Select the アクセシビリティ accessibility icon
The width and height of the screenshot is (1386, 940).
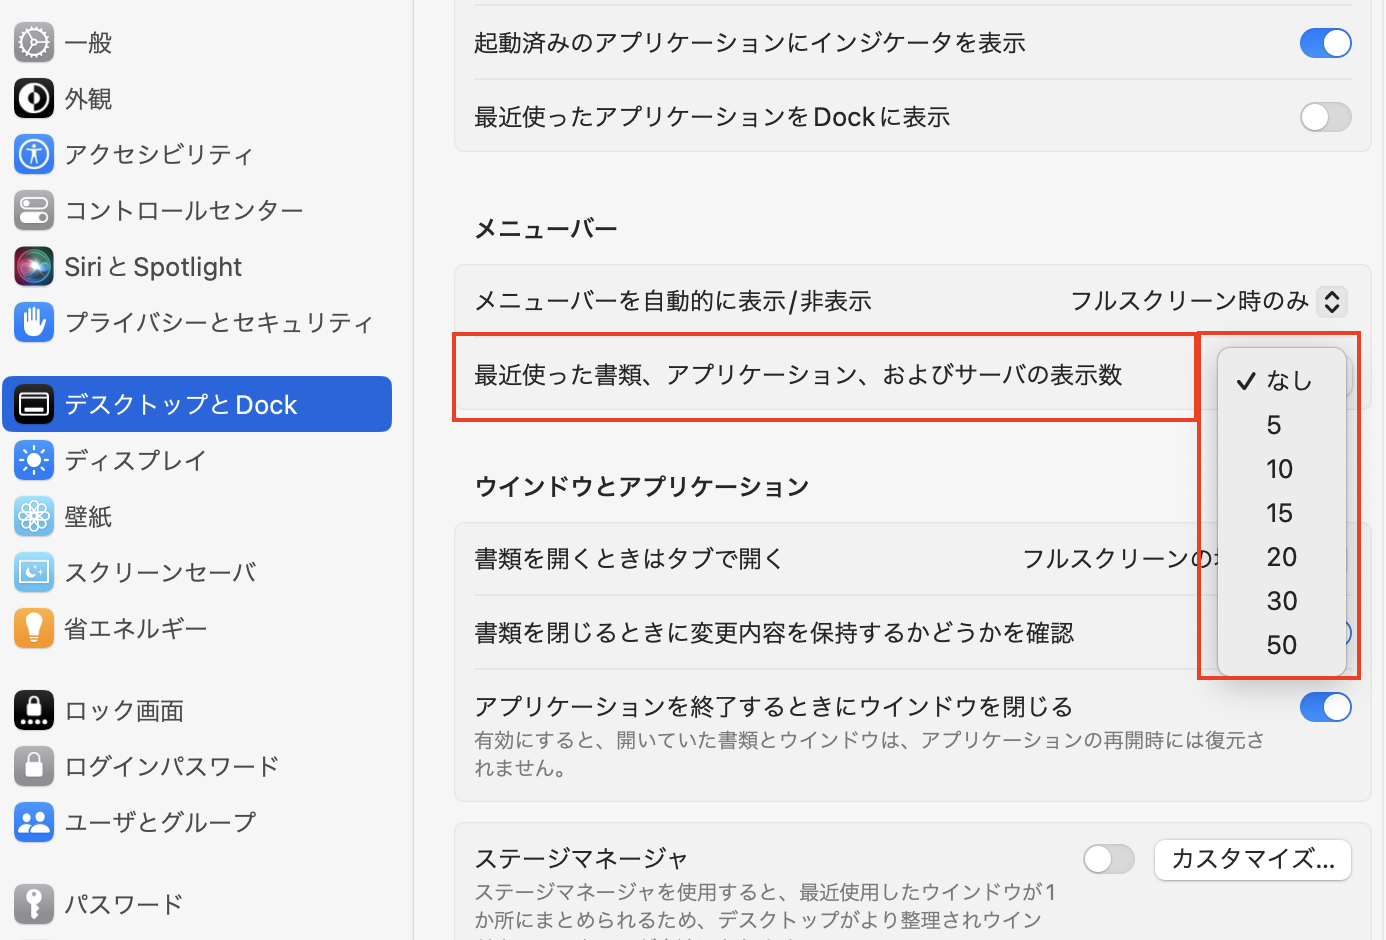34,154
